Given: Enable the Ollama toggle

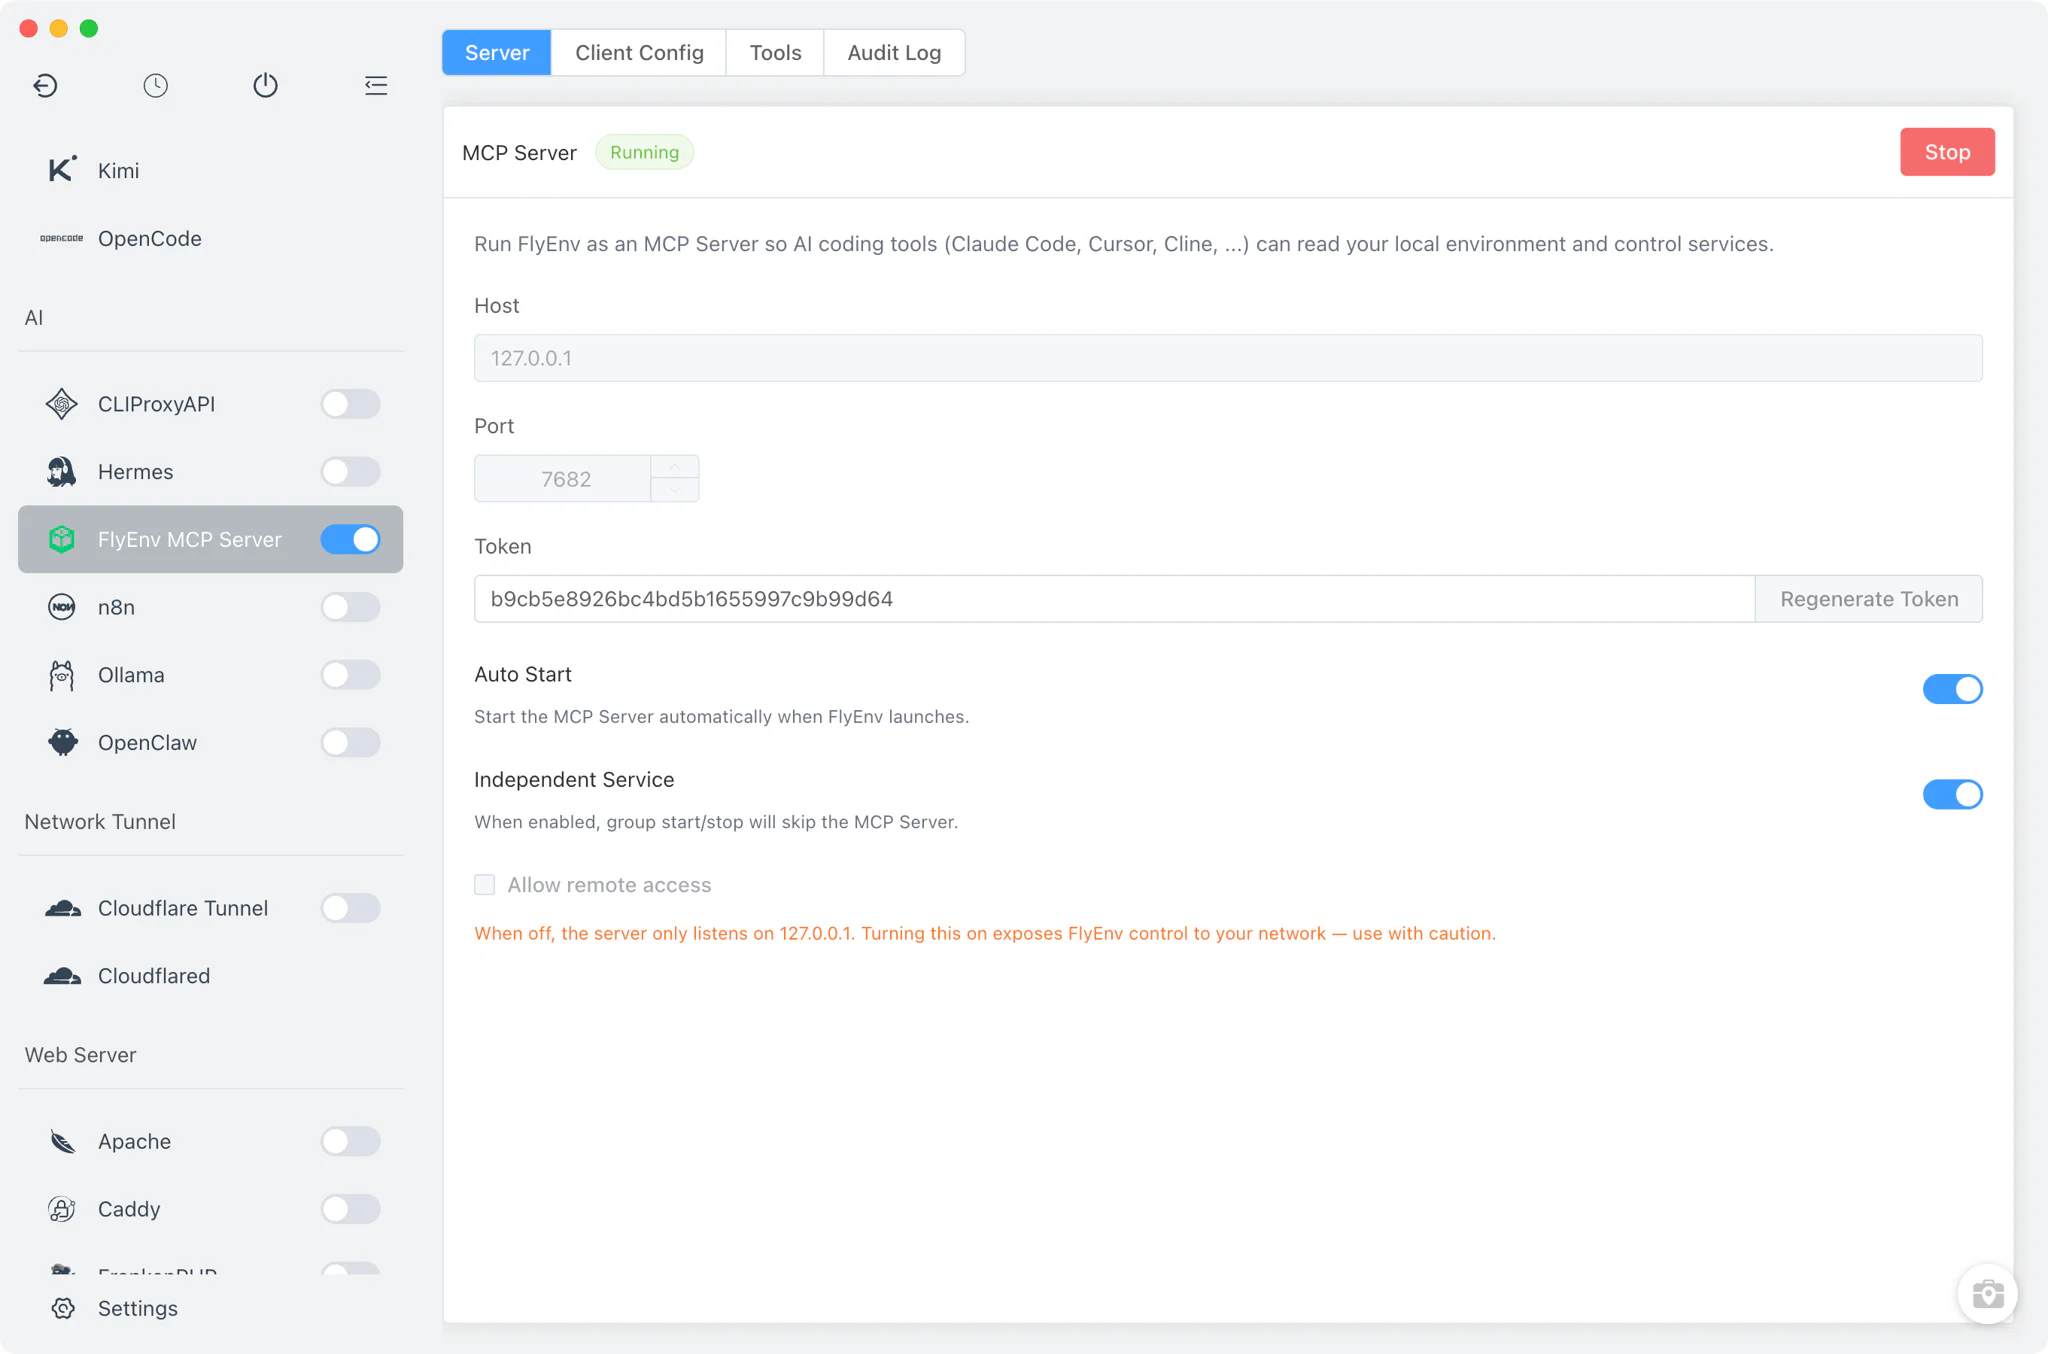Looking at the screenshot, I should tap(350, 675).
